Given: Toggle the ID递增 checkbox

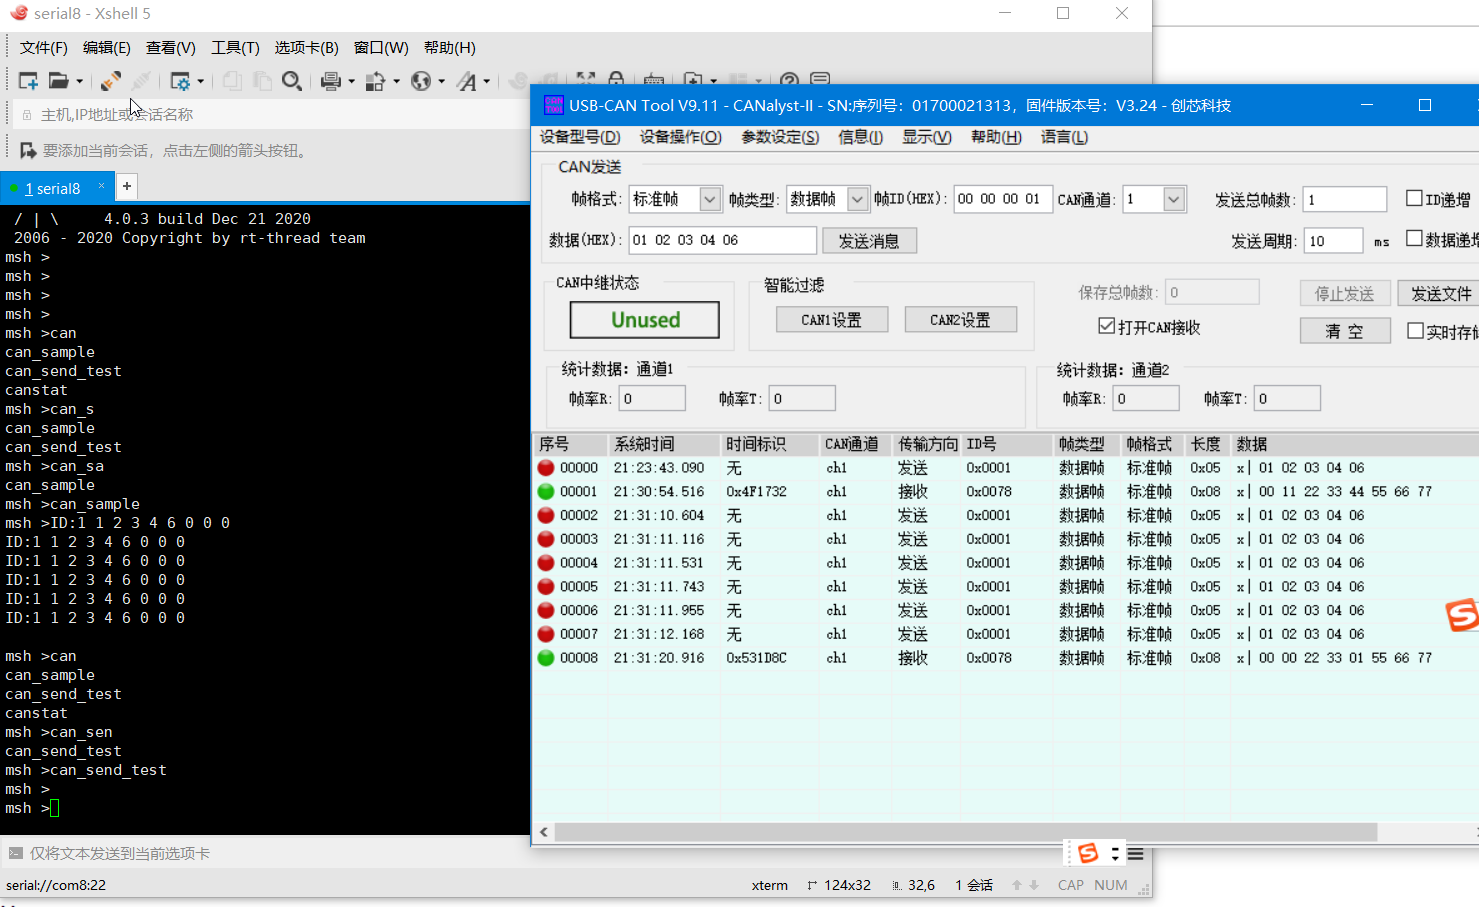Looking at the screenshot, I should tap(1414, 198).
